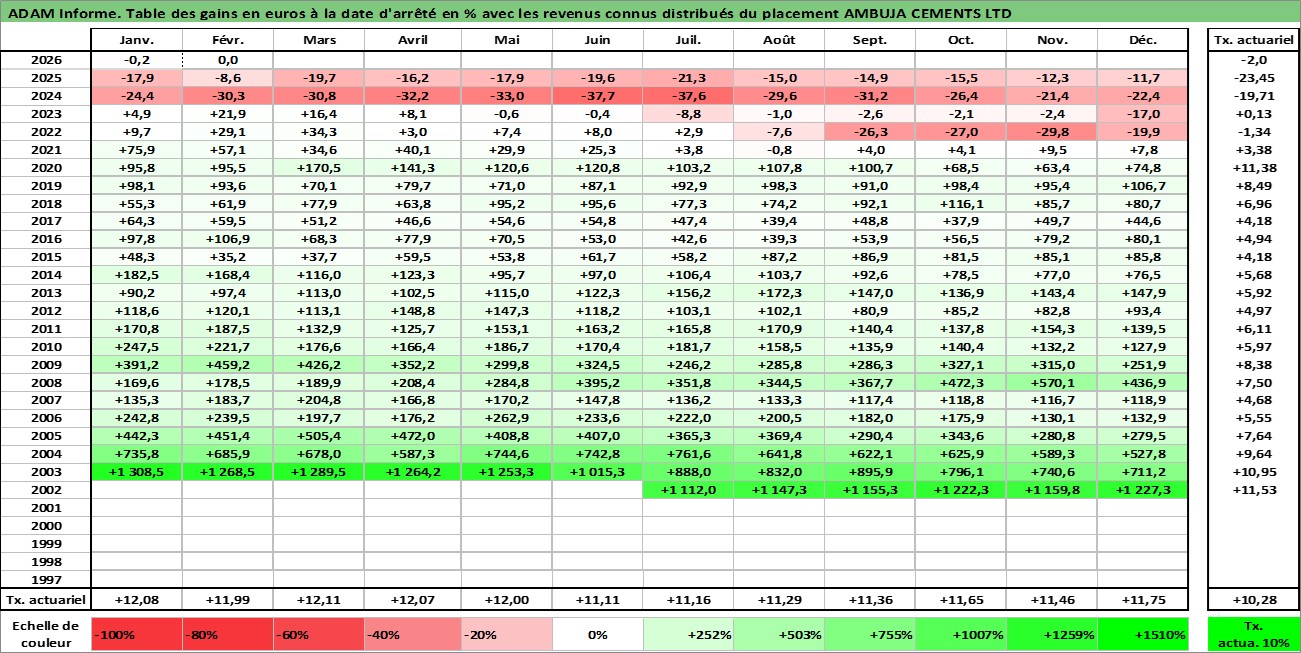Image resolution: width=1301 pixels, height=653 pixels.
Task: Select the '-2,0' actuarial rate for 2026
Action: [1254, 60]
